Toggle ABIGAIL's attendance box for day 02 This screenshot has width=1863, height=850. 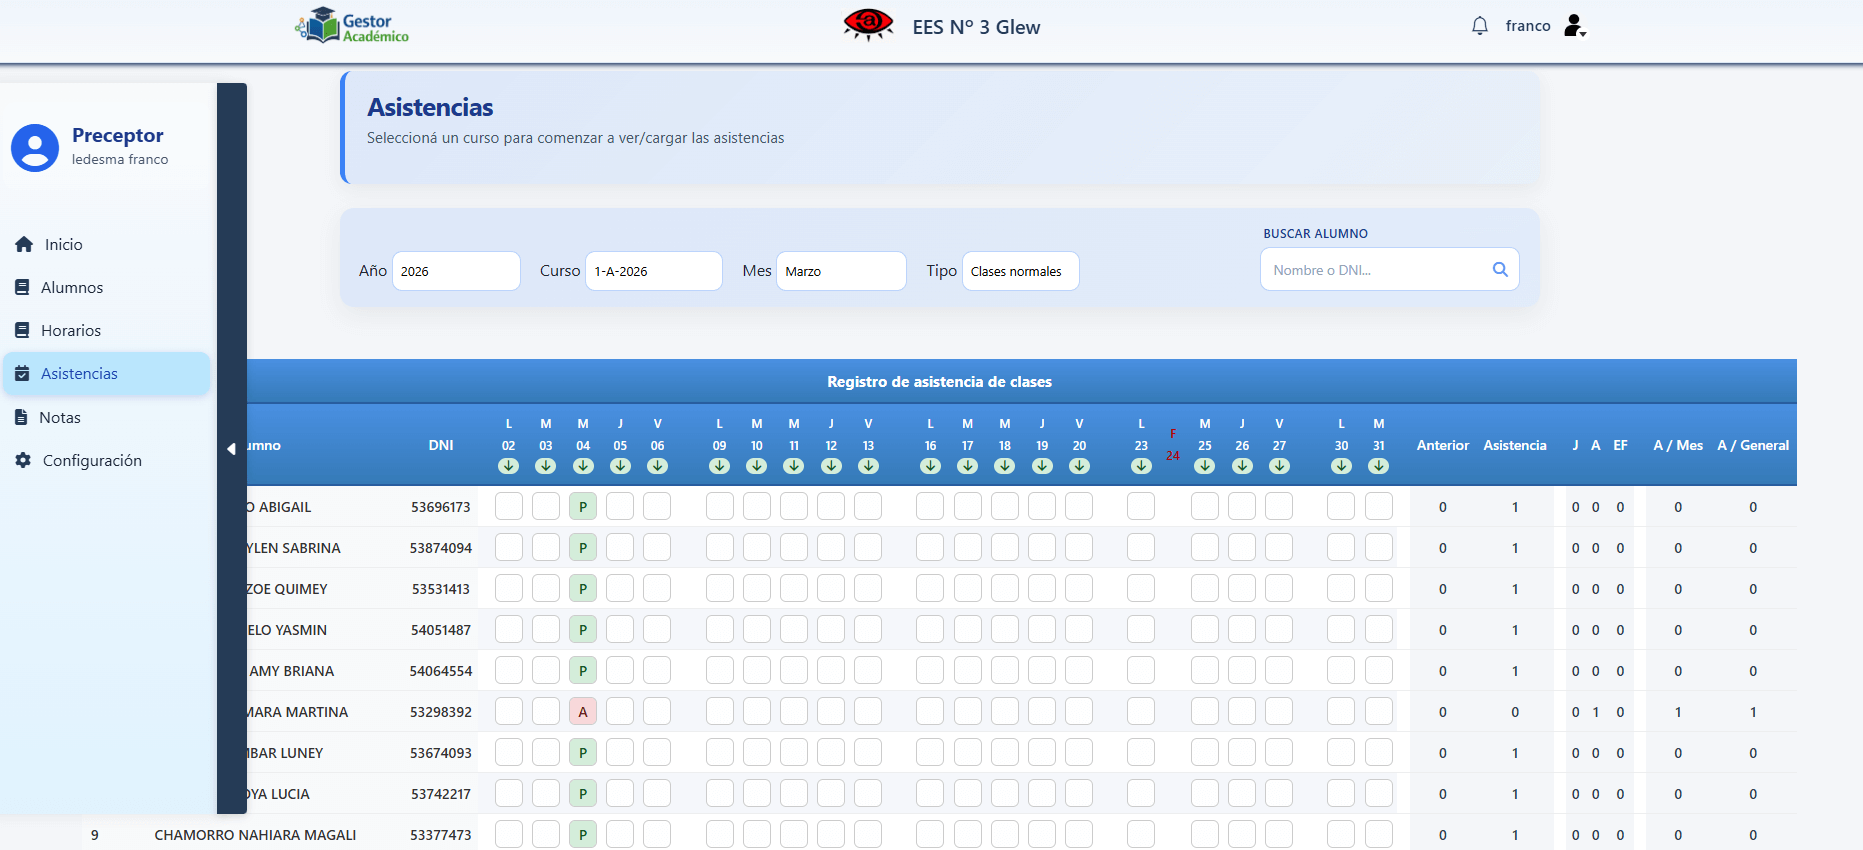click(509, 507)
